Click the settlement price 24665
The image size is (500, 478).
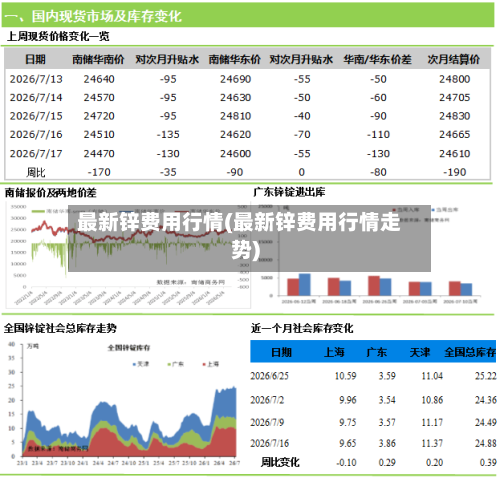coord(455,134)
